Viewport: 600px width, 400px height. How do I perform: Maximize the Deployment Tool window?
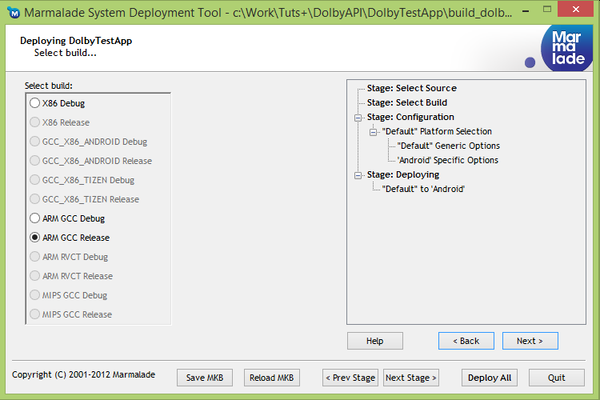[547, 9]
